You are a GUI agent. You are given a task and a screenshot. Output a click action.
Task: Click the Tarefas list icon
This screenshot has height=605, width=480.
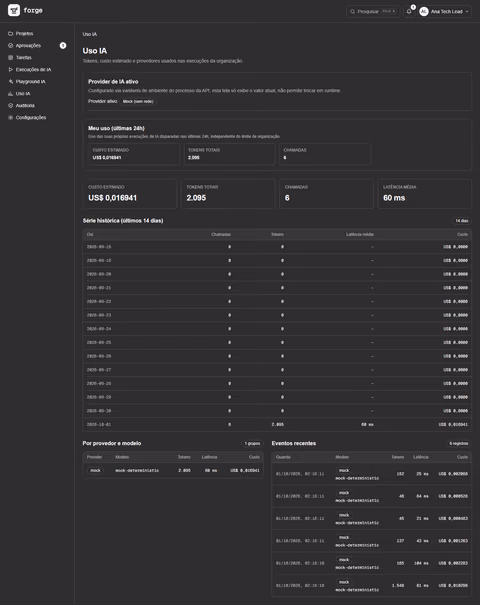coord(10,57)
